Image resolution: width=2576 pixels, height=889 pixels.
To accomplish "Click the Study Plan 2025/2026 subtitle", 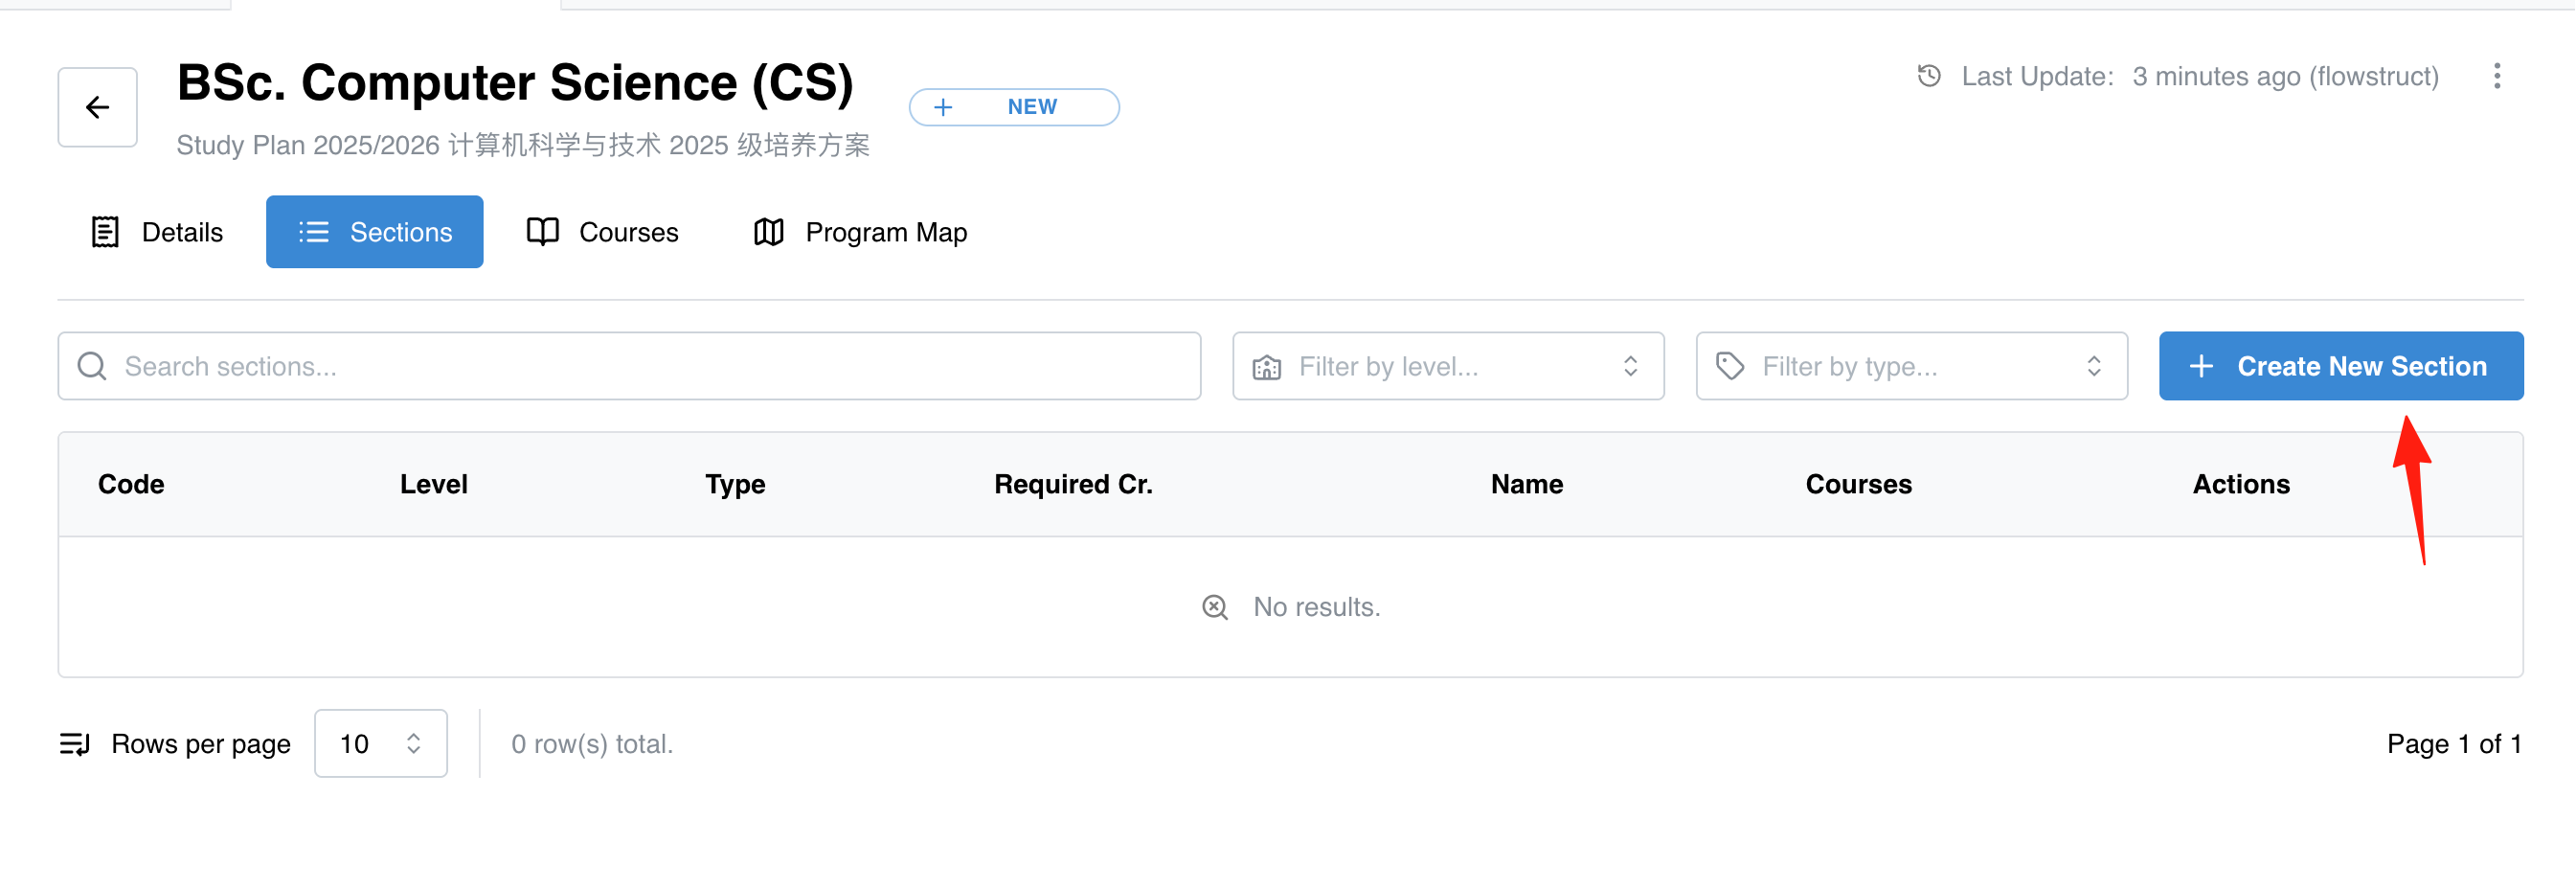I will [523, 145].
